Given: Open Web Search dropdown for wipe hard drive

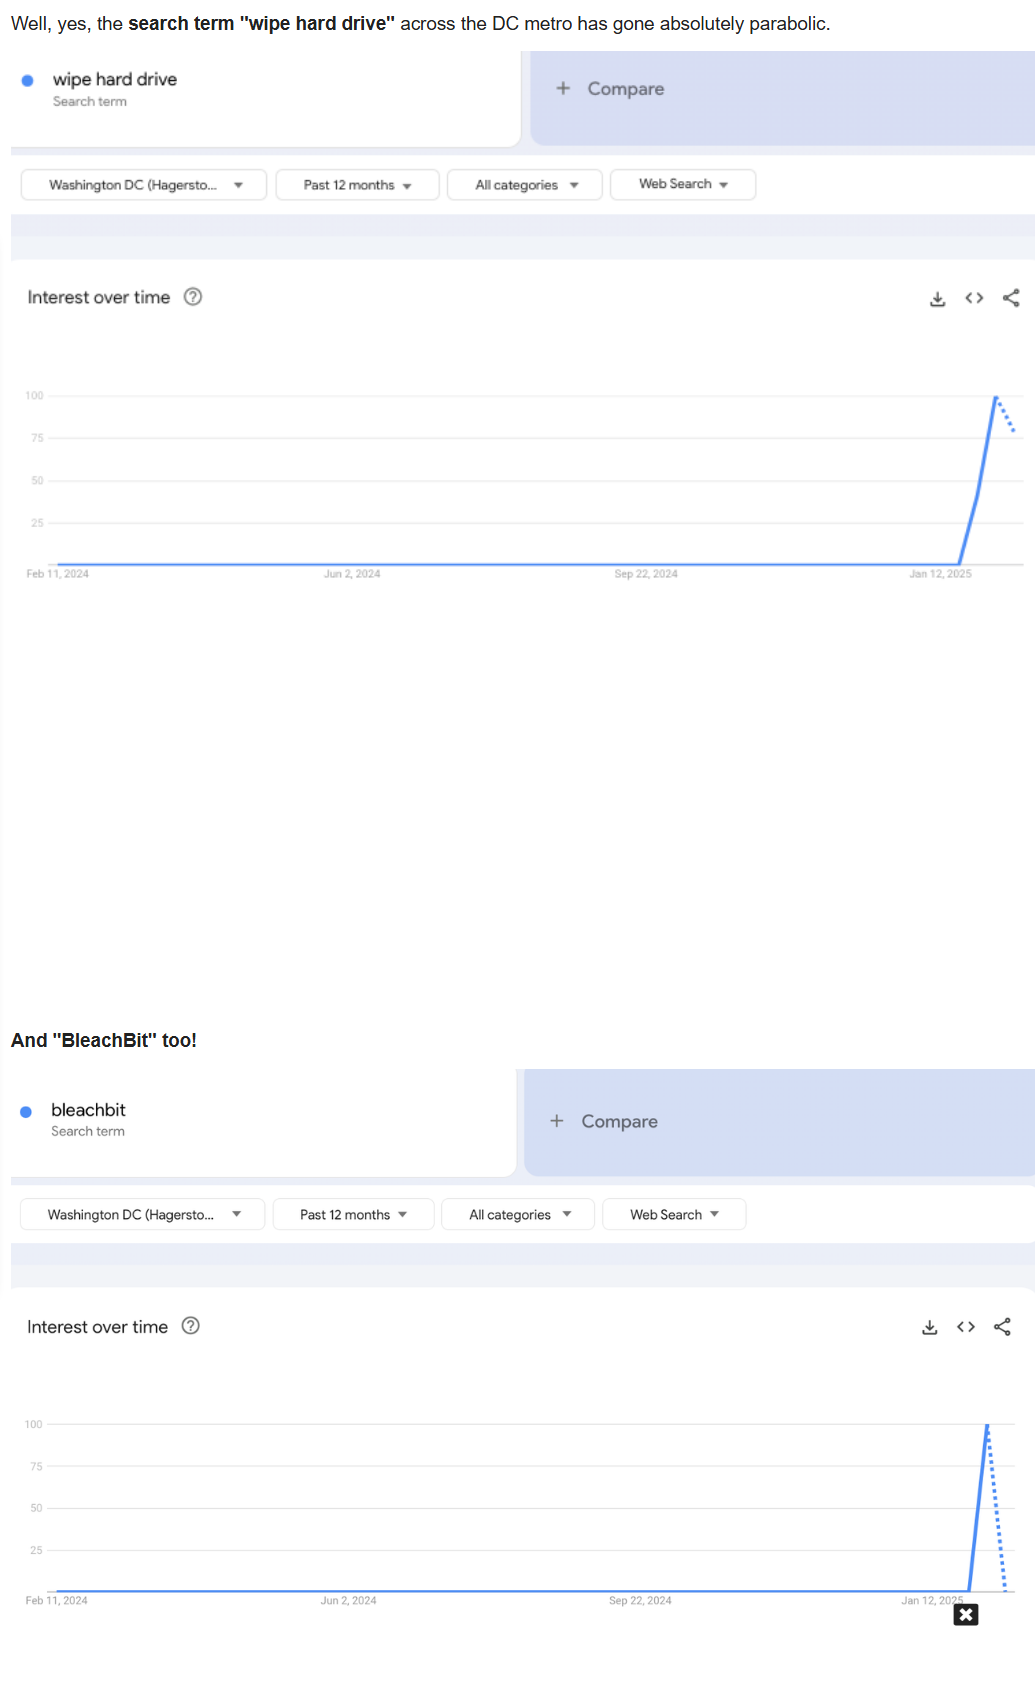Looking at the screenshot, I should (683, 184).
